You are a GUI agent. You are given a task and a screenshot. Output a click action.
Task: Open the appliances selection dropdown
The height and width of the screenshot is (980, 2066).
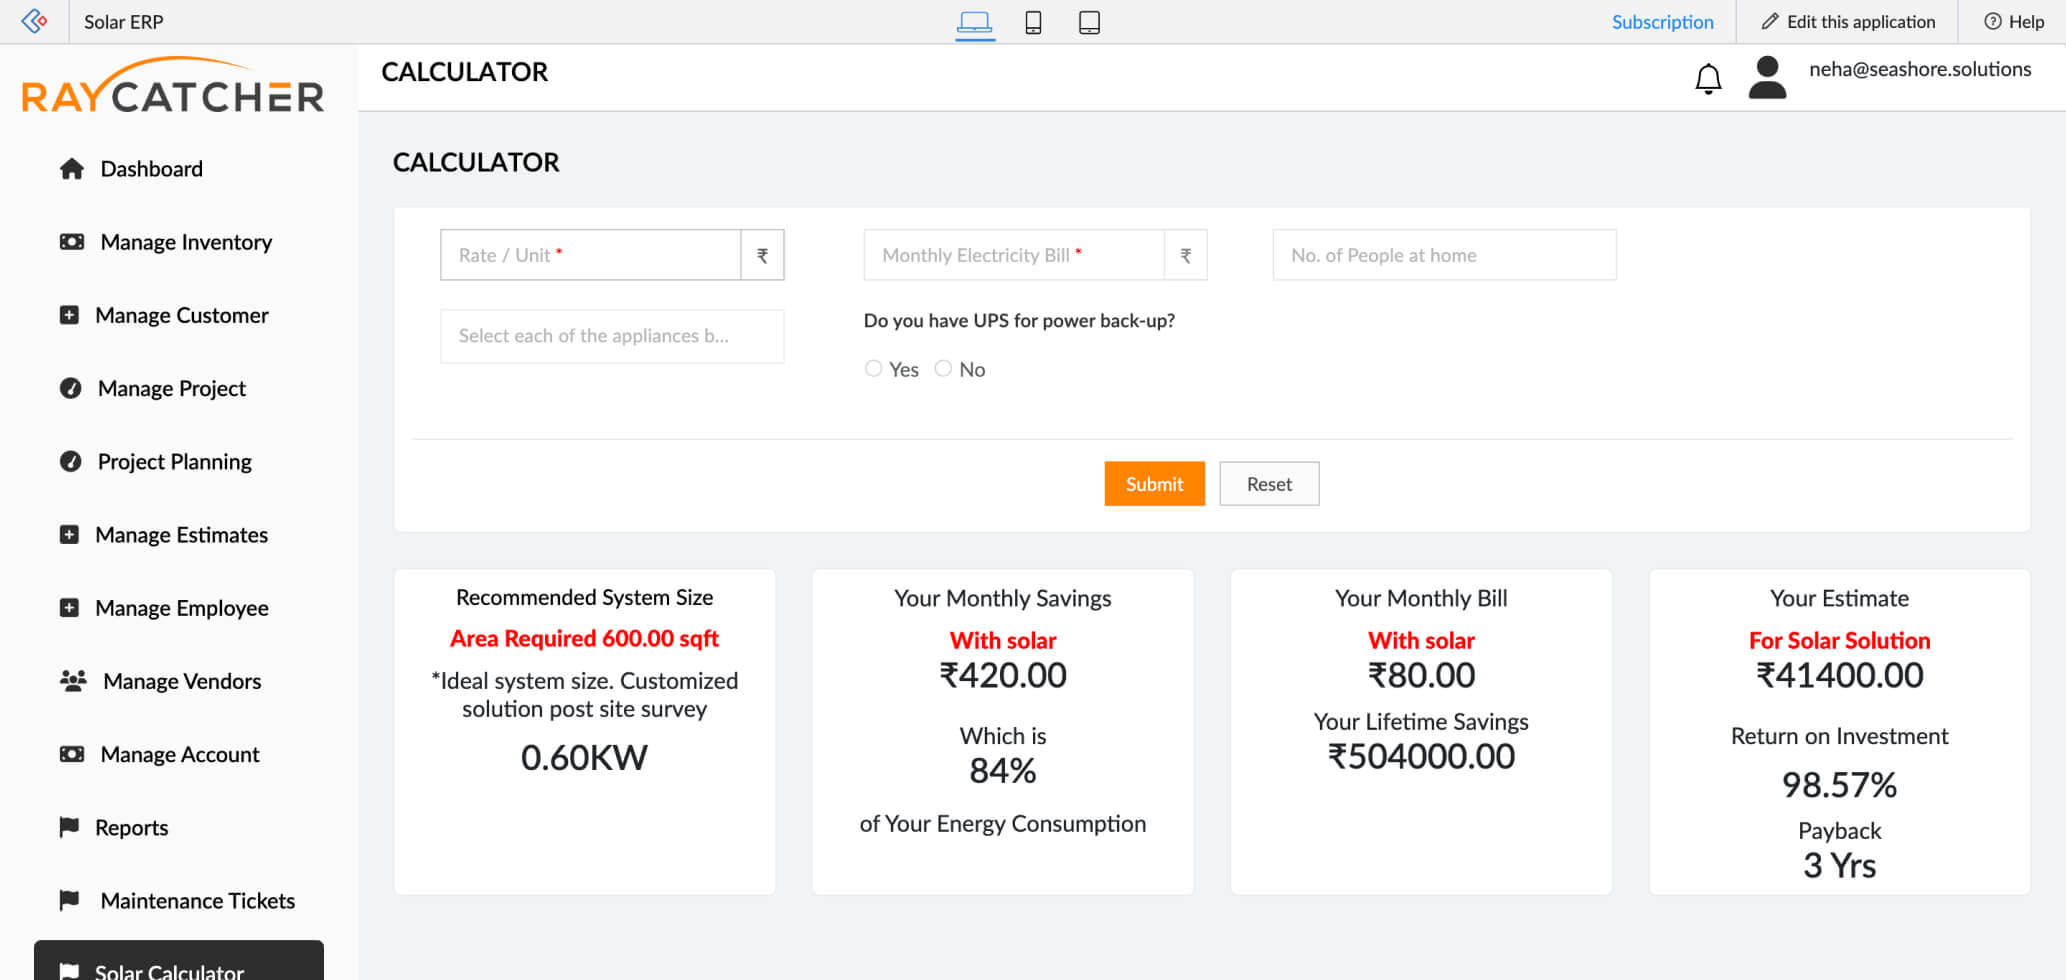pyautogui.click(x=612, y=336)
